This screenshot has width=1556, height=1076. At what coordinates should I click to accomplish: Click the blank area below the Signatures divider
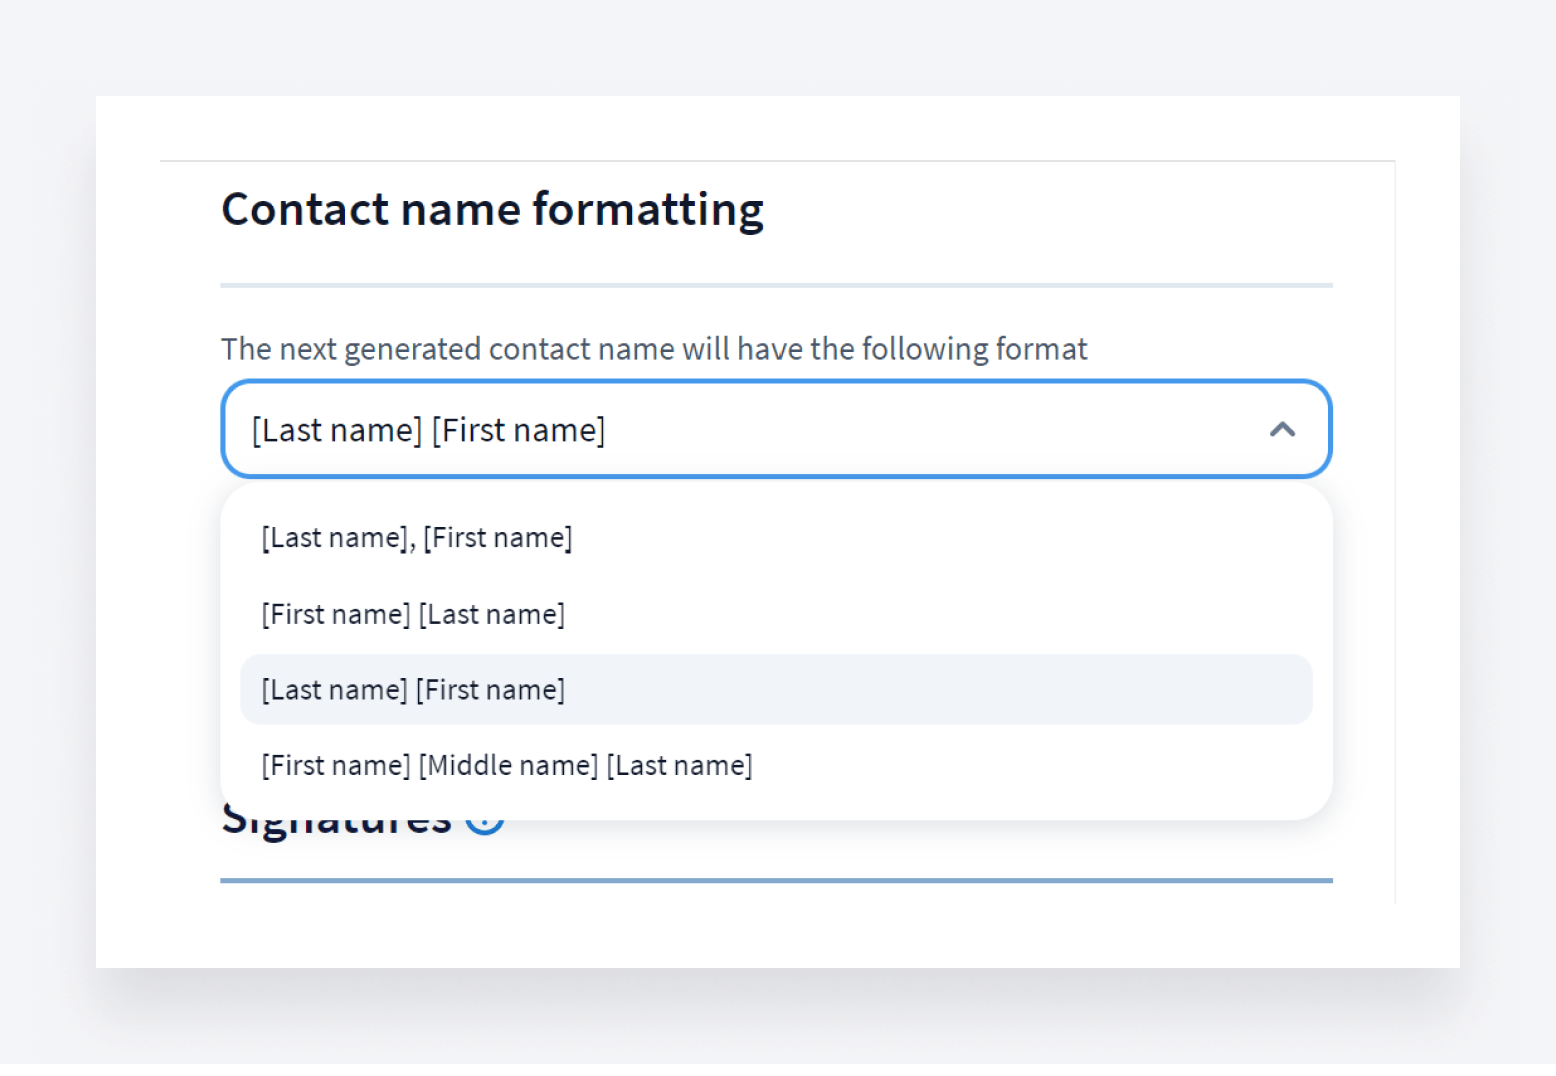(x=776, y=925)
